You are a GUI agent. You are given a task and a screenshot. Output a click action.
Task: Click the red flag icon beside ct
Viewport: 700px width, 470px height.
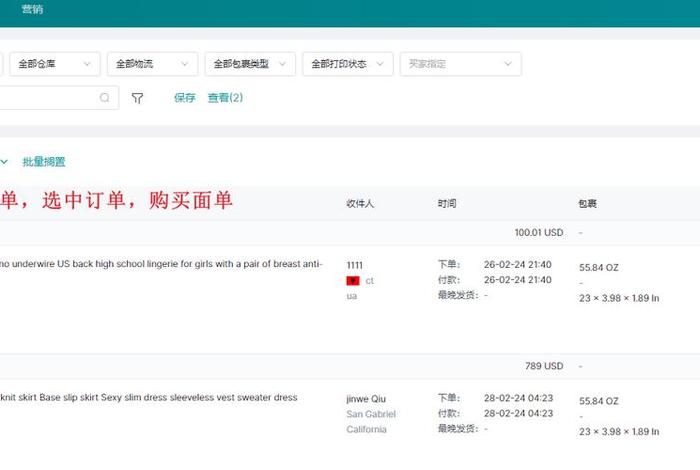[x=353, y=281]
